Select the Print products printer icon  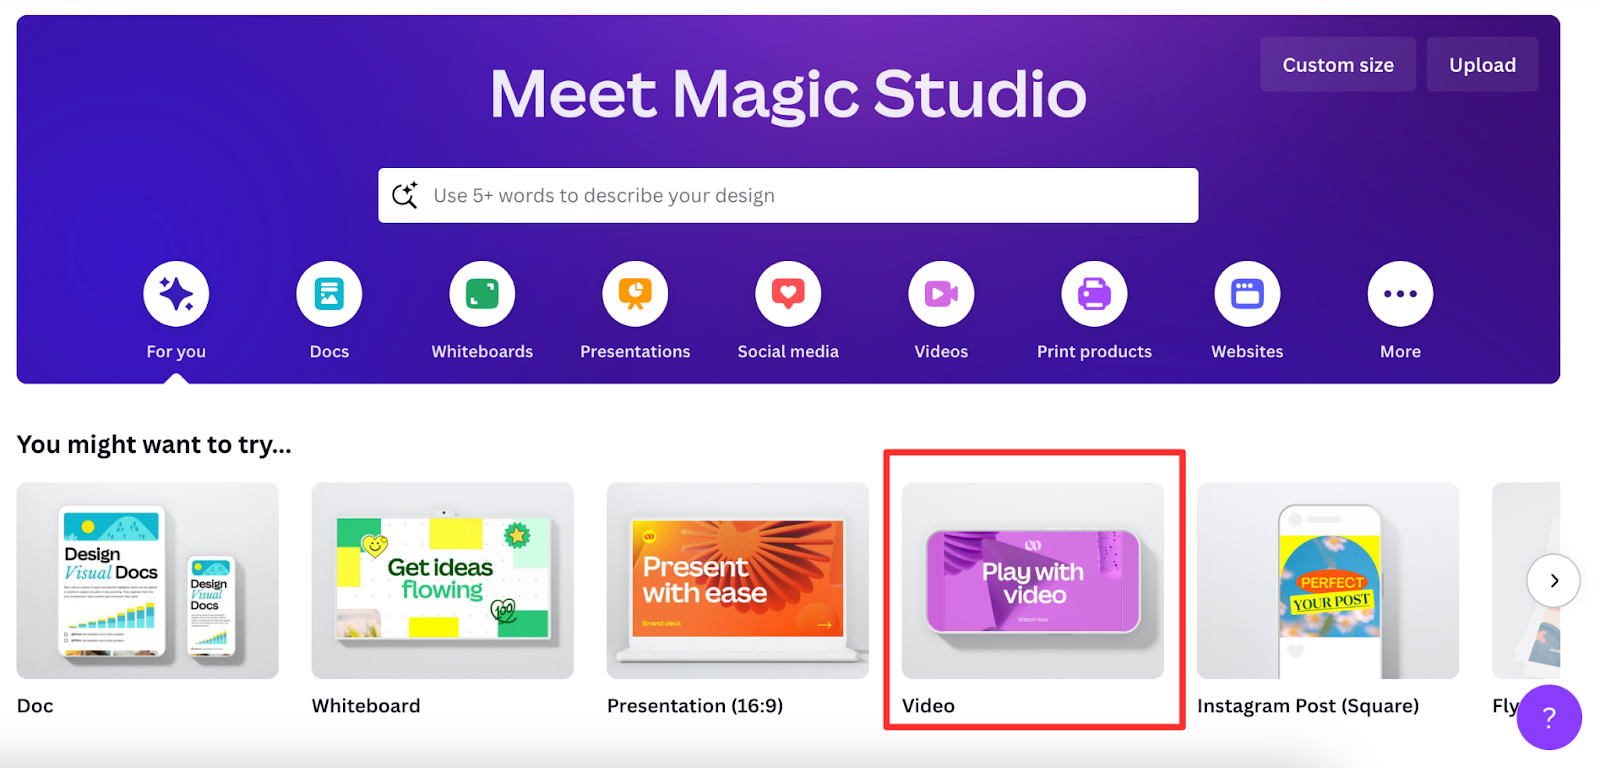[x=1094, y=294]
